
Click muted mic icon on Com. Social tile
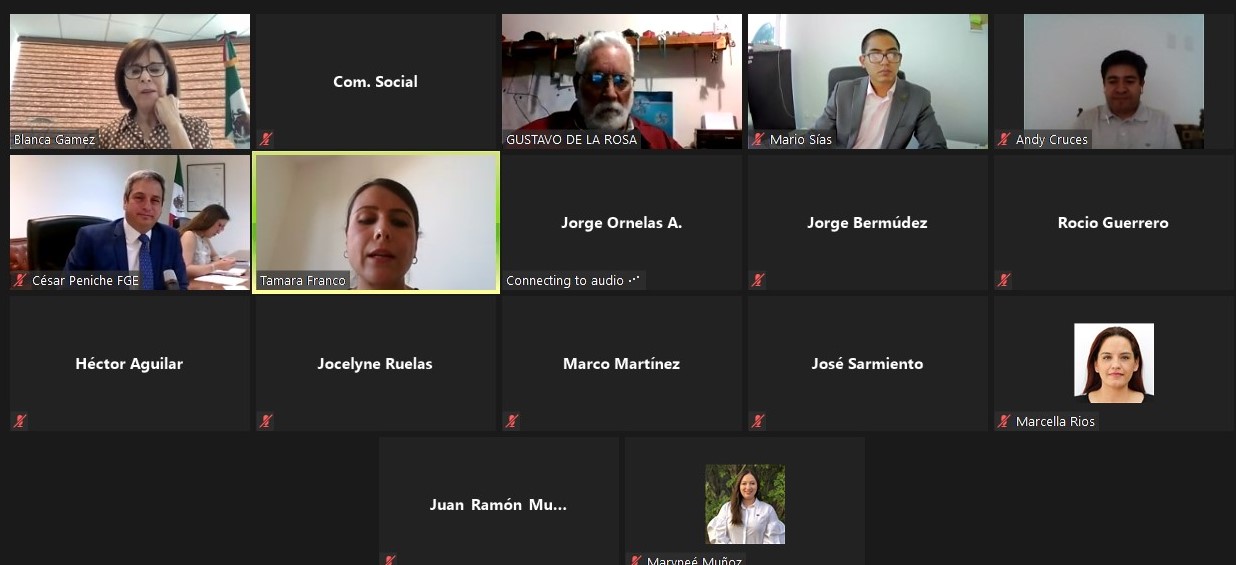tap(266, 139)
